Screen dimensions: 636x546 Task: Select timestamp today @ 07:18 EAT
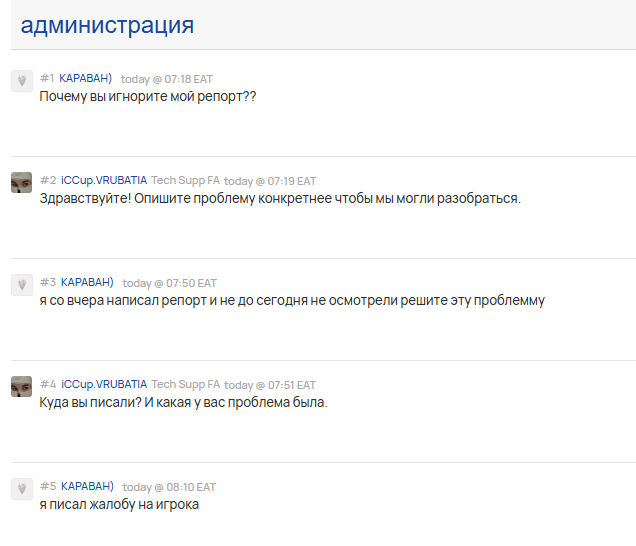click(x=167, y=79)
